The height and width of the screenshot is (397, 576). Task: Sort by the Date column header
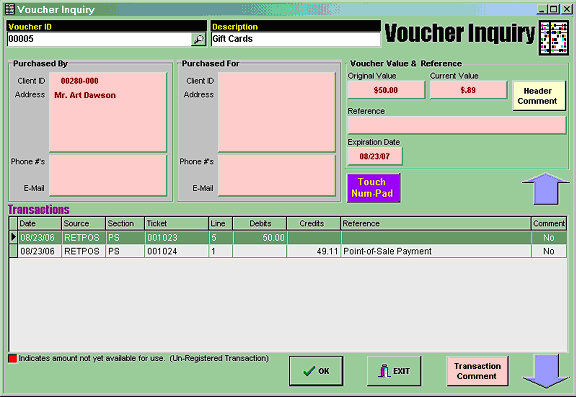click(39, 224)
